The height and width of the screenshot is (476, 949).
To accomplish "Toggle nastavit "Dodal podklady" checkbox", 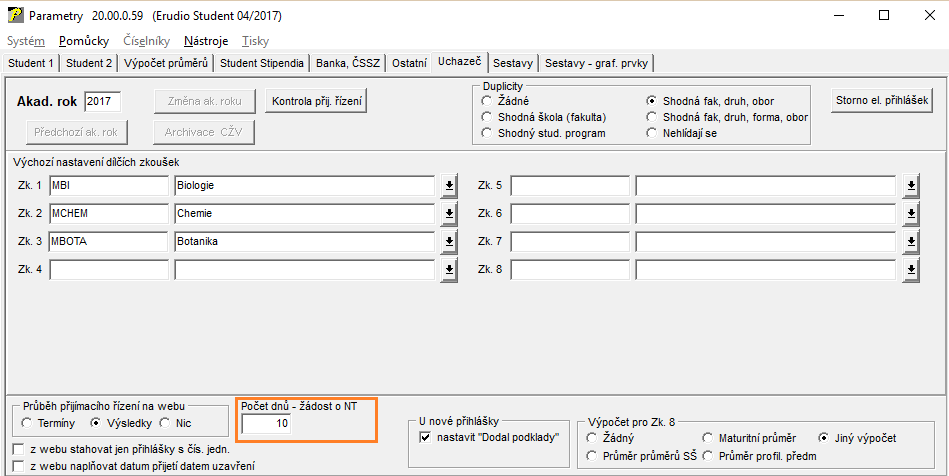I will click(425, 437).
